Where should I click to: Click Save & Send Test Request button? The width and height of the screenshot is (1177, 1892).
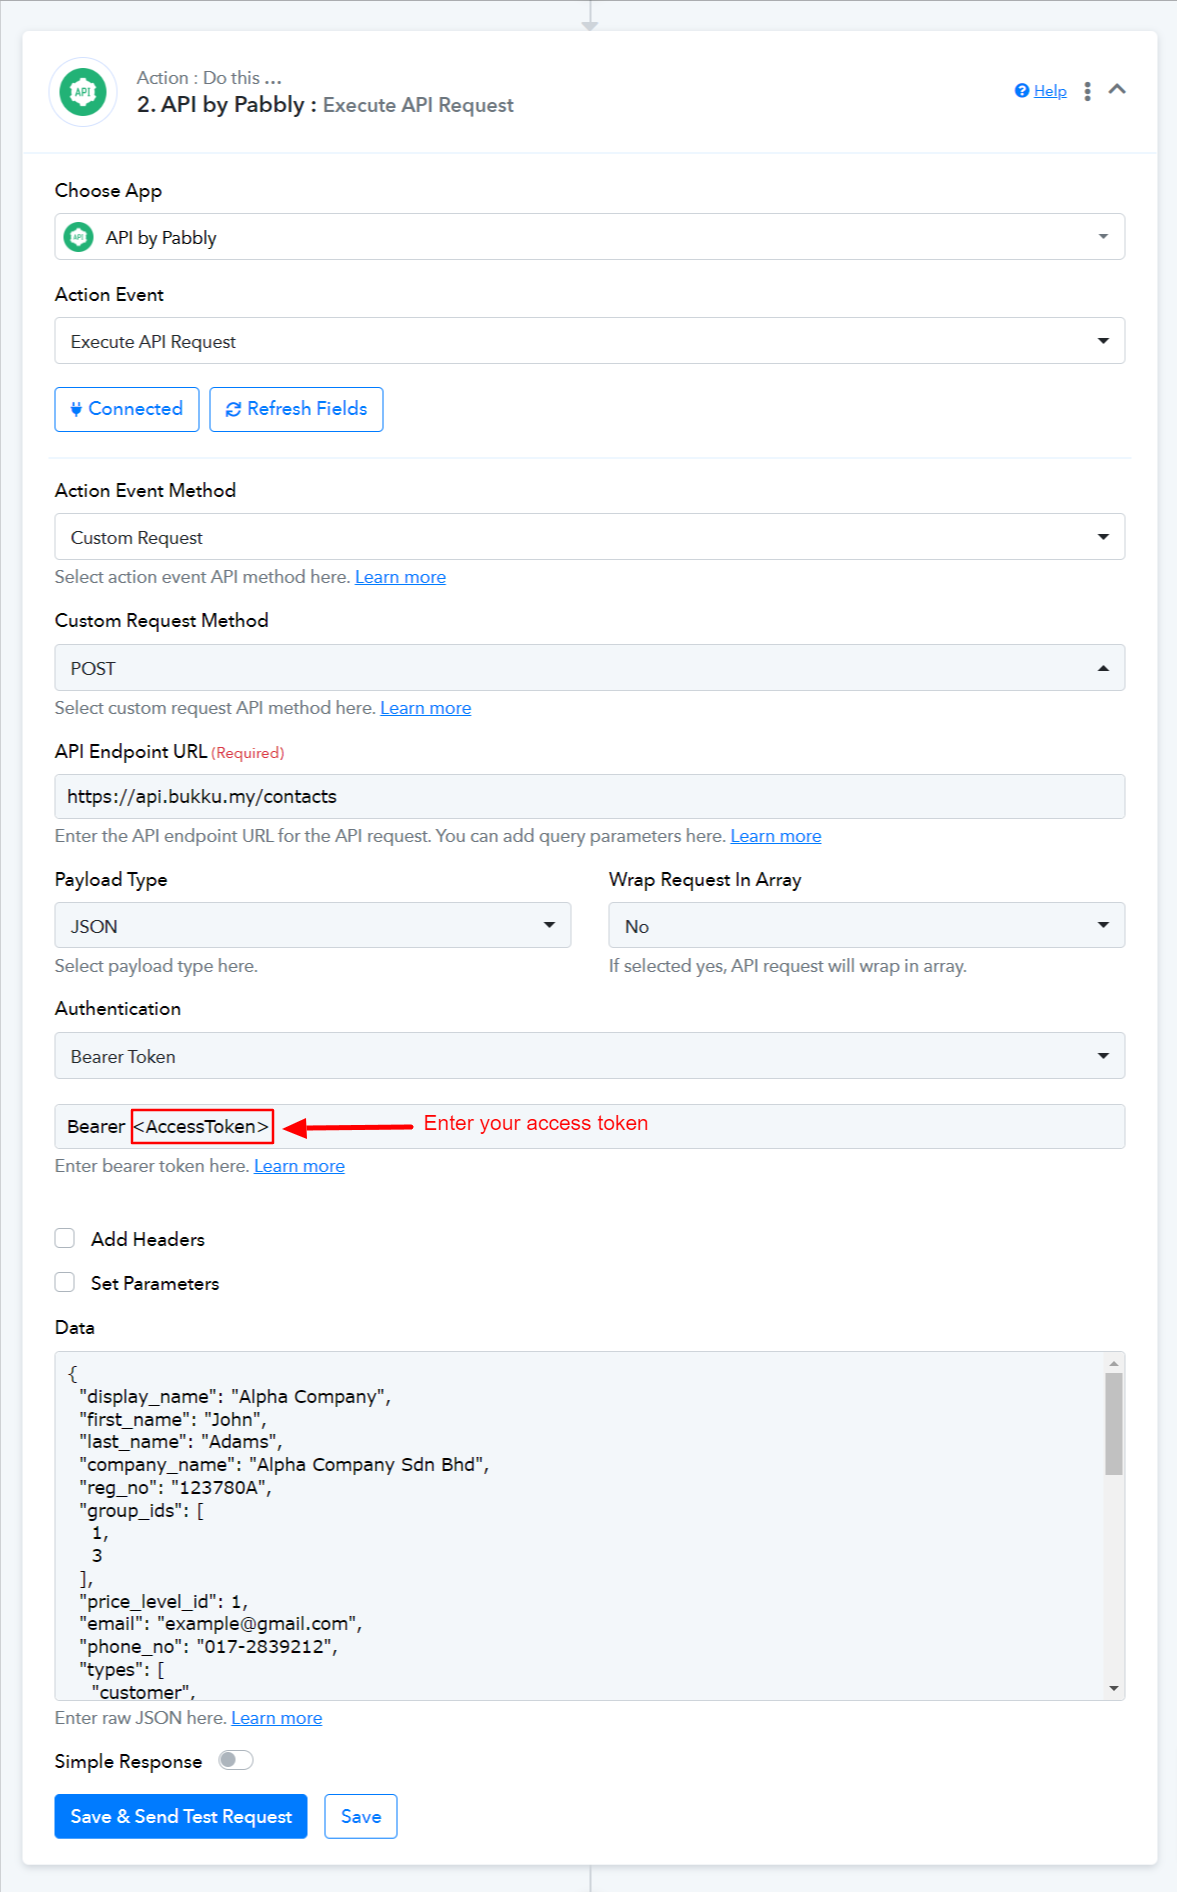[181, 1816]
